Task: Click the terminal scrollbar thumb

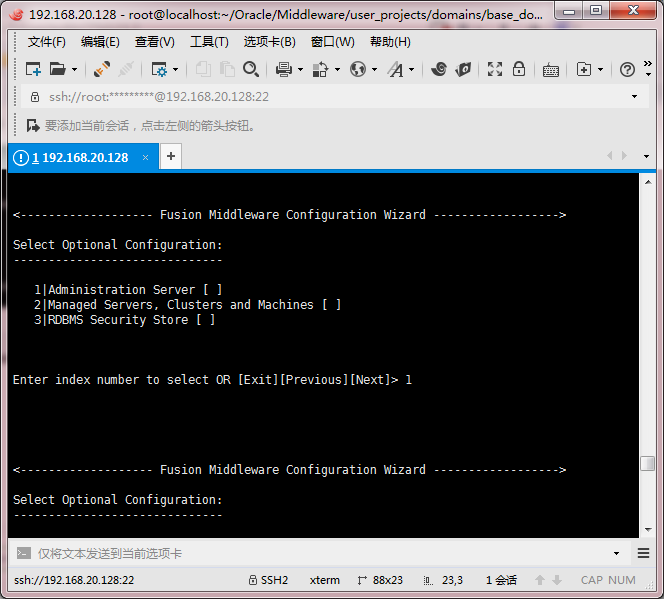Action: pos(647,463)
